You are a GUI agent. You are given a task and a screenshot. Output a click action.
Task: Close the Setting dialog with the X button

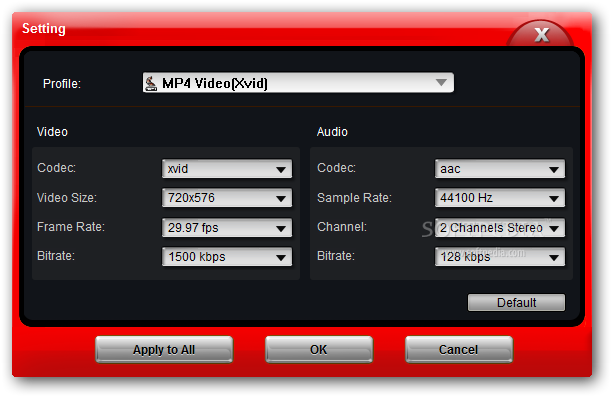(542, 35)
